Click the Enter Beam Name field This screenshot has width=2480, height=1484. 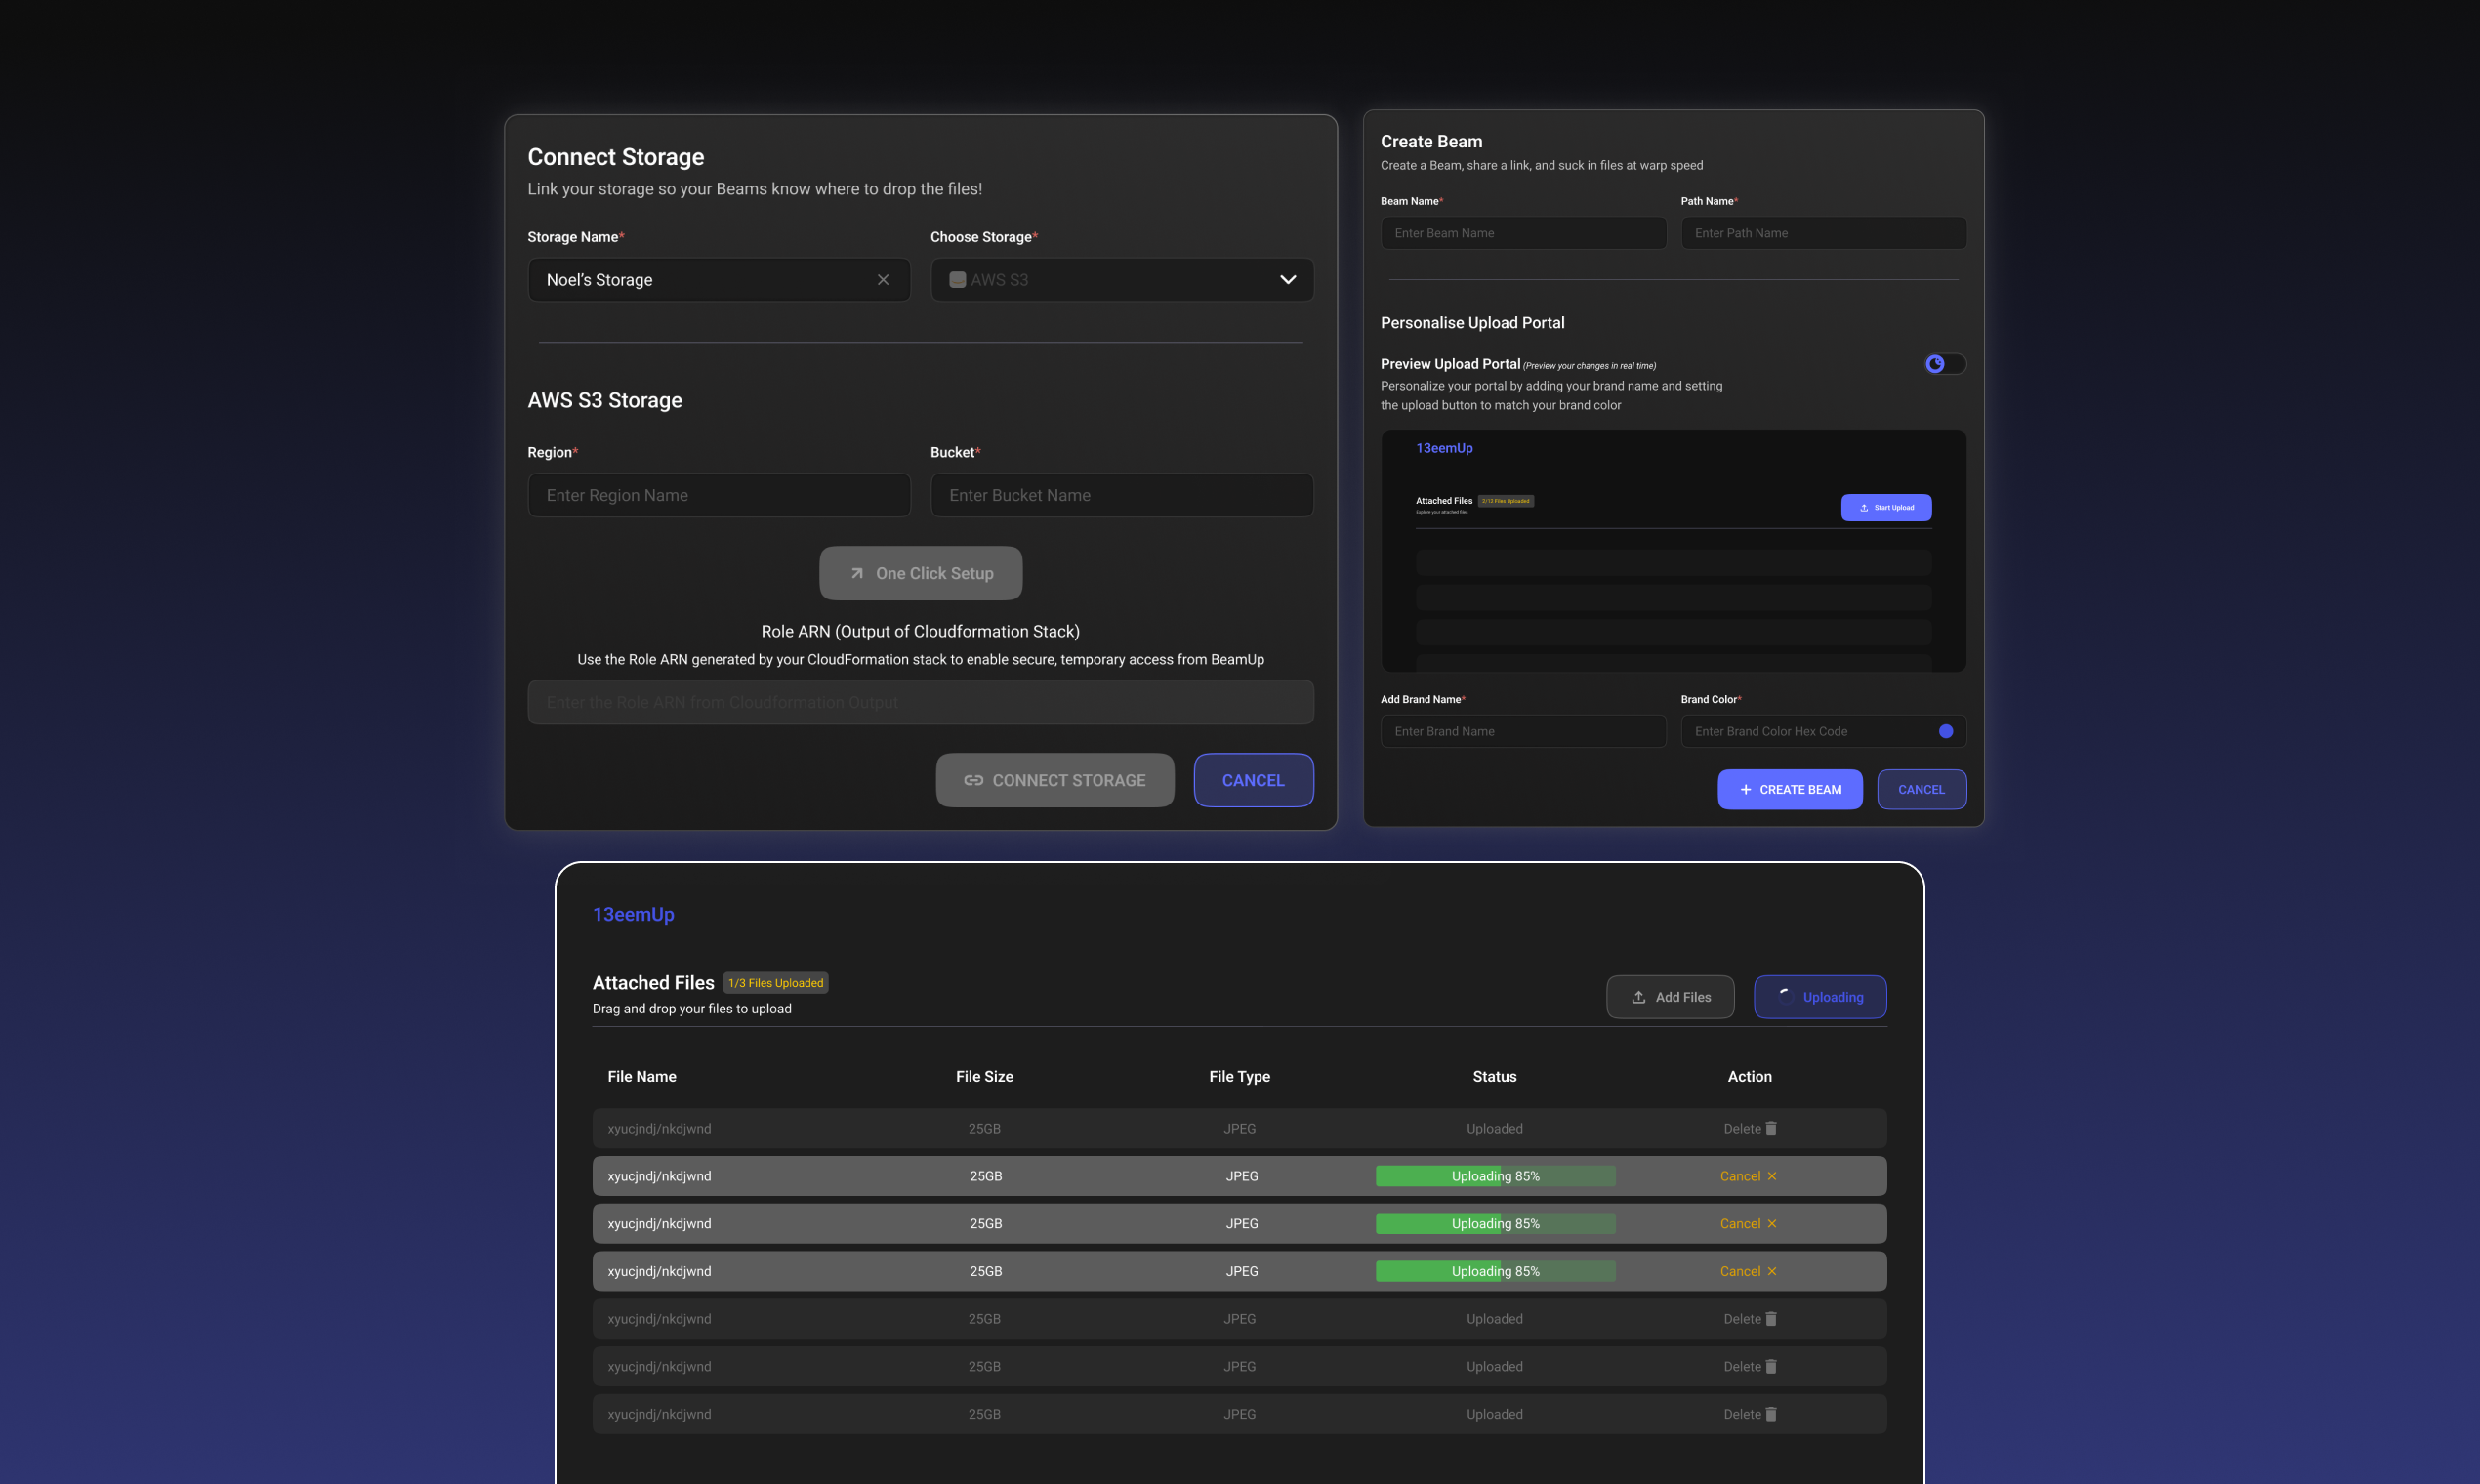pos(1524,233)
